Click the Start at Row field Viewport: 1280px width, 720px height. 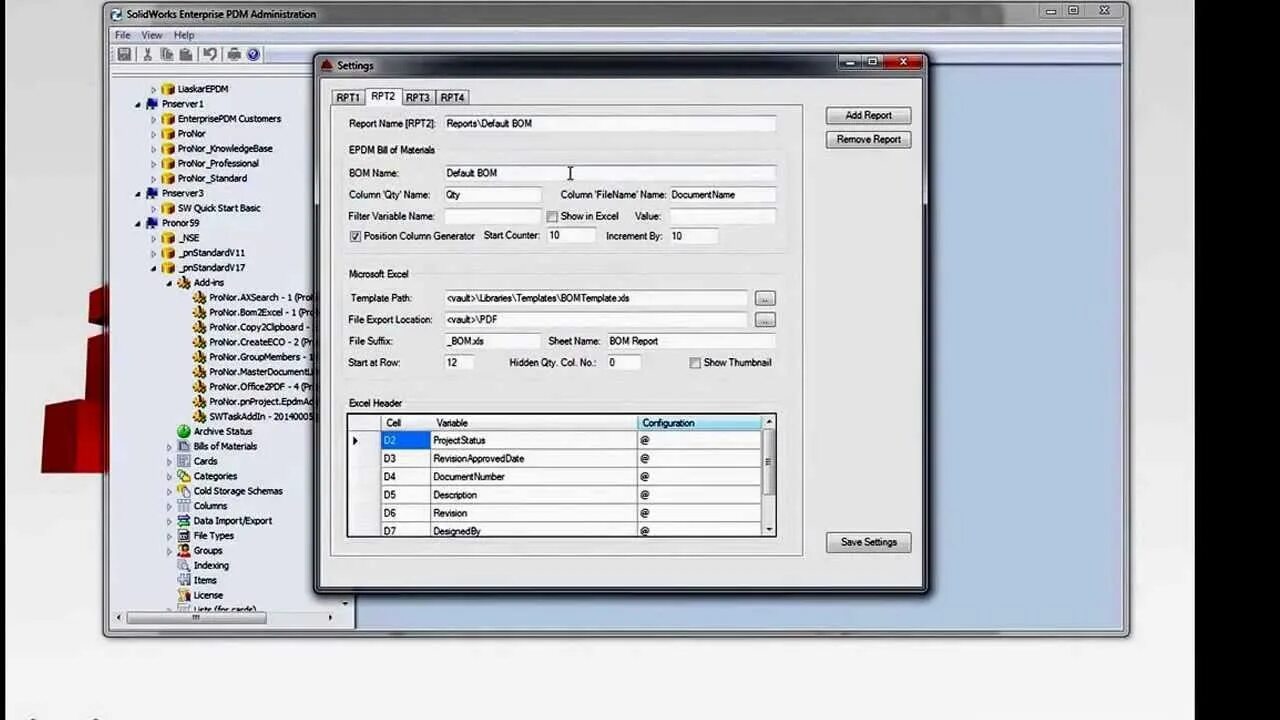[459, 363]
